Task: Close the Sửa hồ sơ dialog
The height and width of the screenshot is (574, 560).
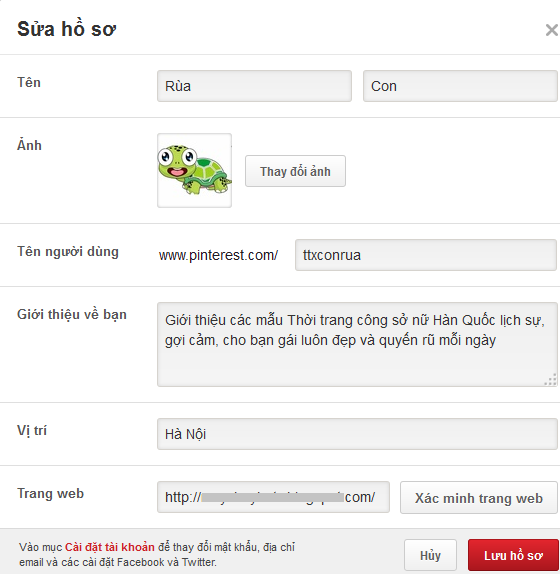Action: (x=552, y=30)
